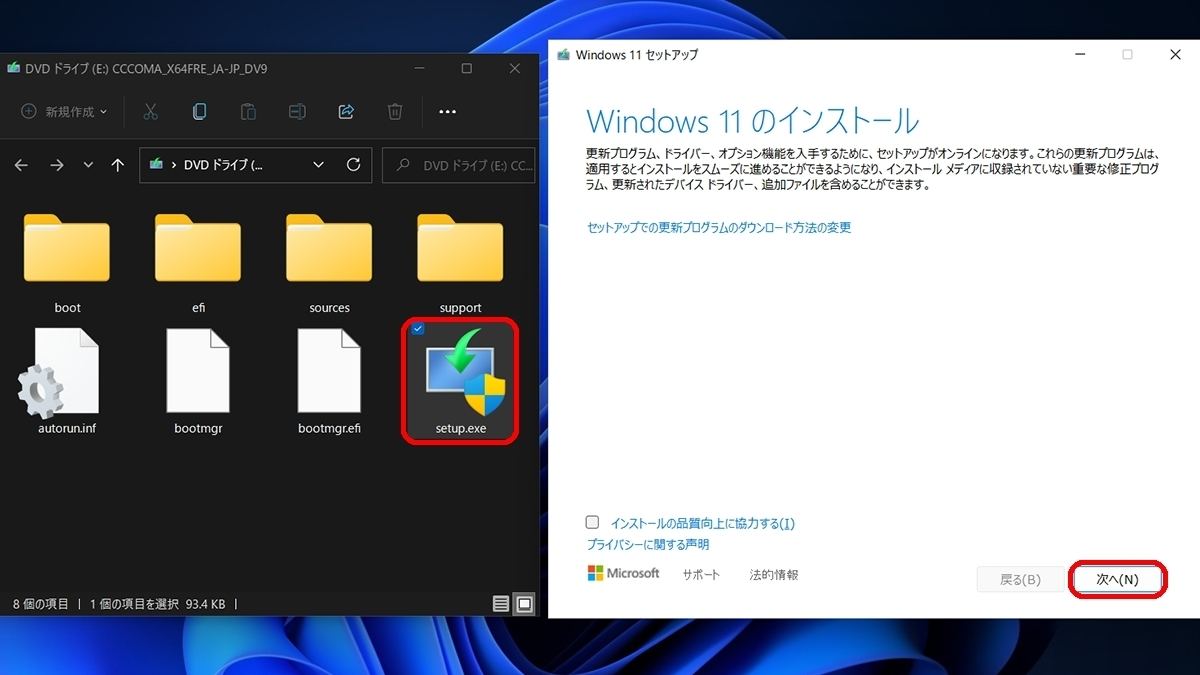The height and width of the screenshot is (675, 1200).
Task: Go up one folder level
Action: (x=118, y=165)
